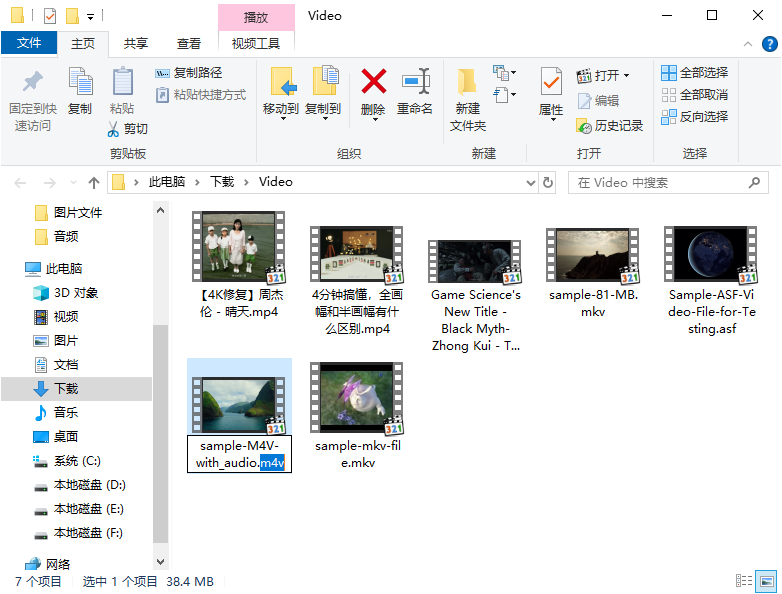Click the New Folder (新建文件夹) icon
The height and width of the screenshot is (594, 782).
coord(467,82)
